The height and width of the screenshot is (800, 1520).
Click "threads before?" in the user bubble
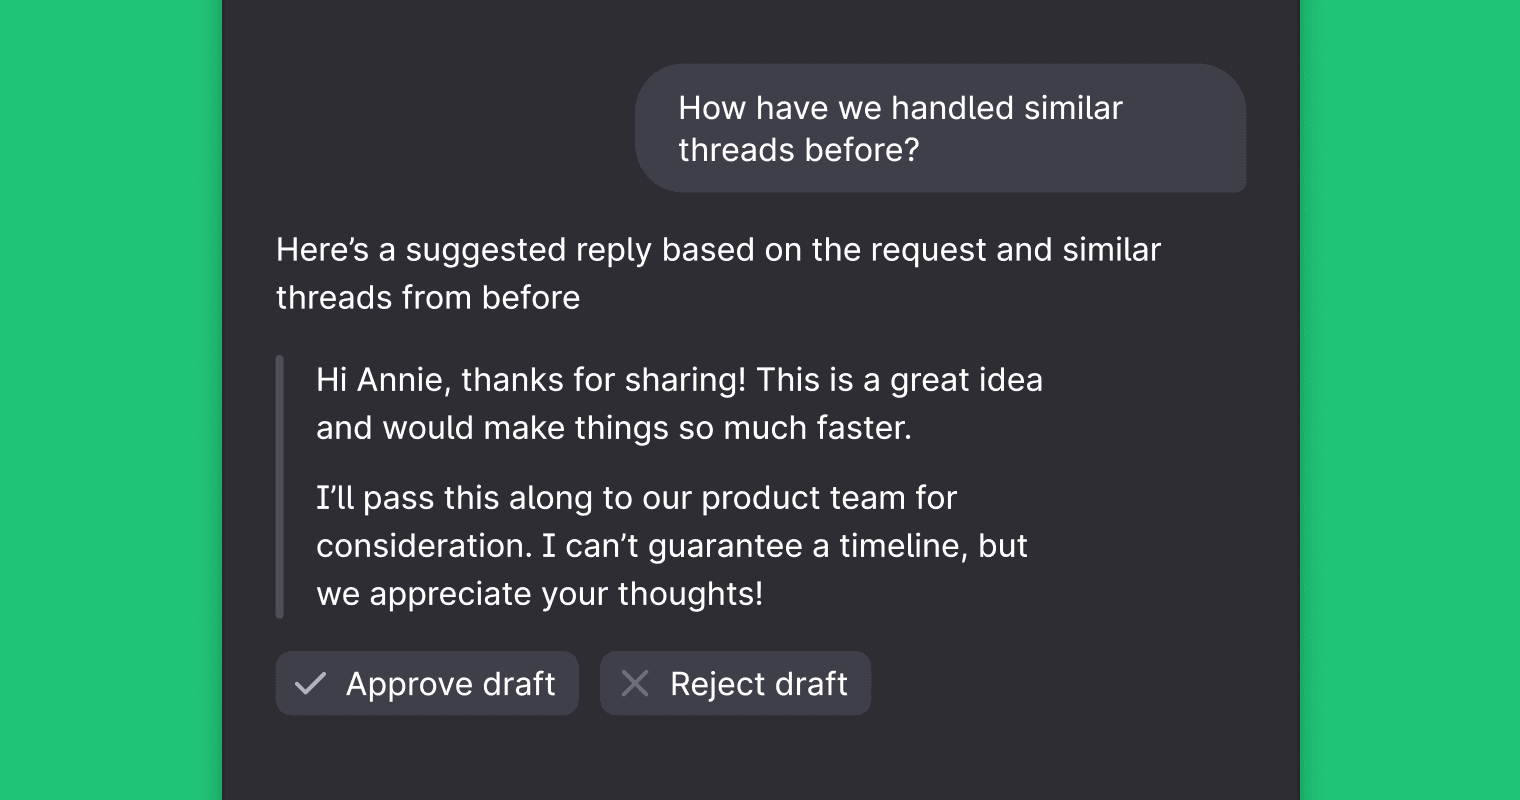coord(798,150)
